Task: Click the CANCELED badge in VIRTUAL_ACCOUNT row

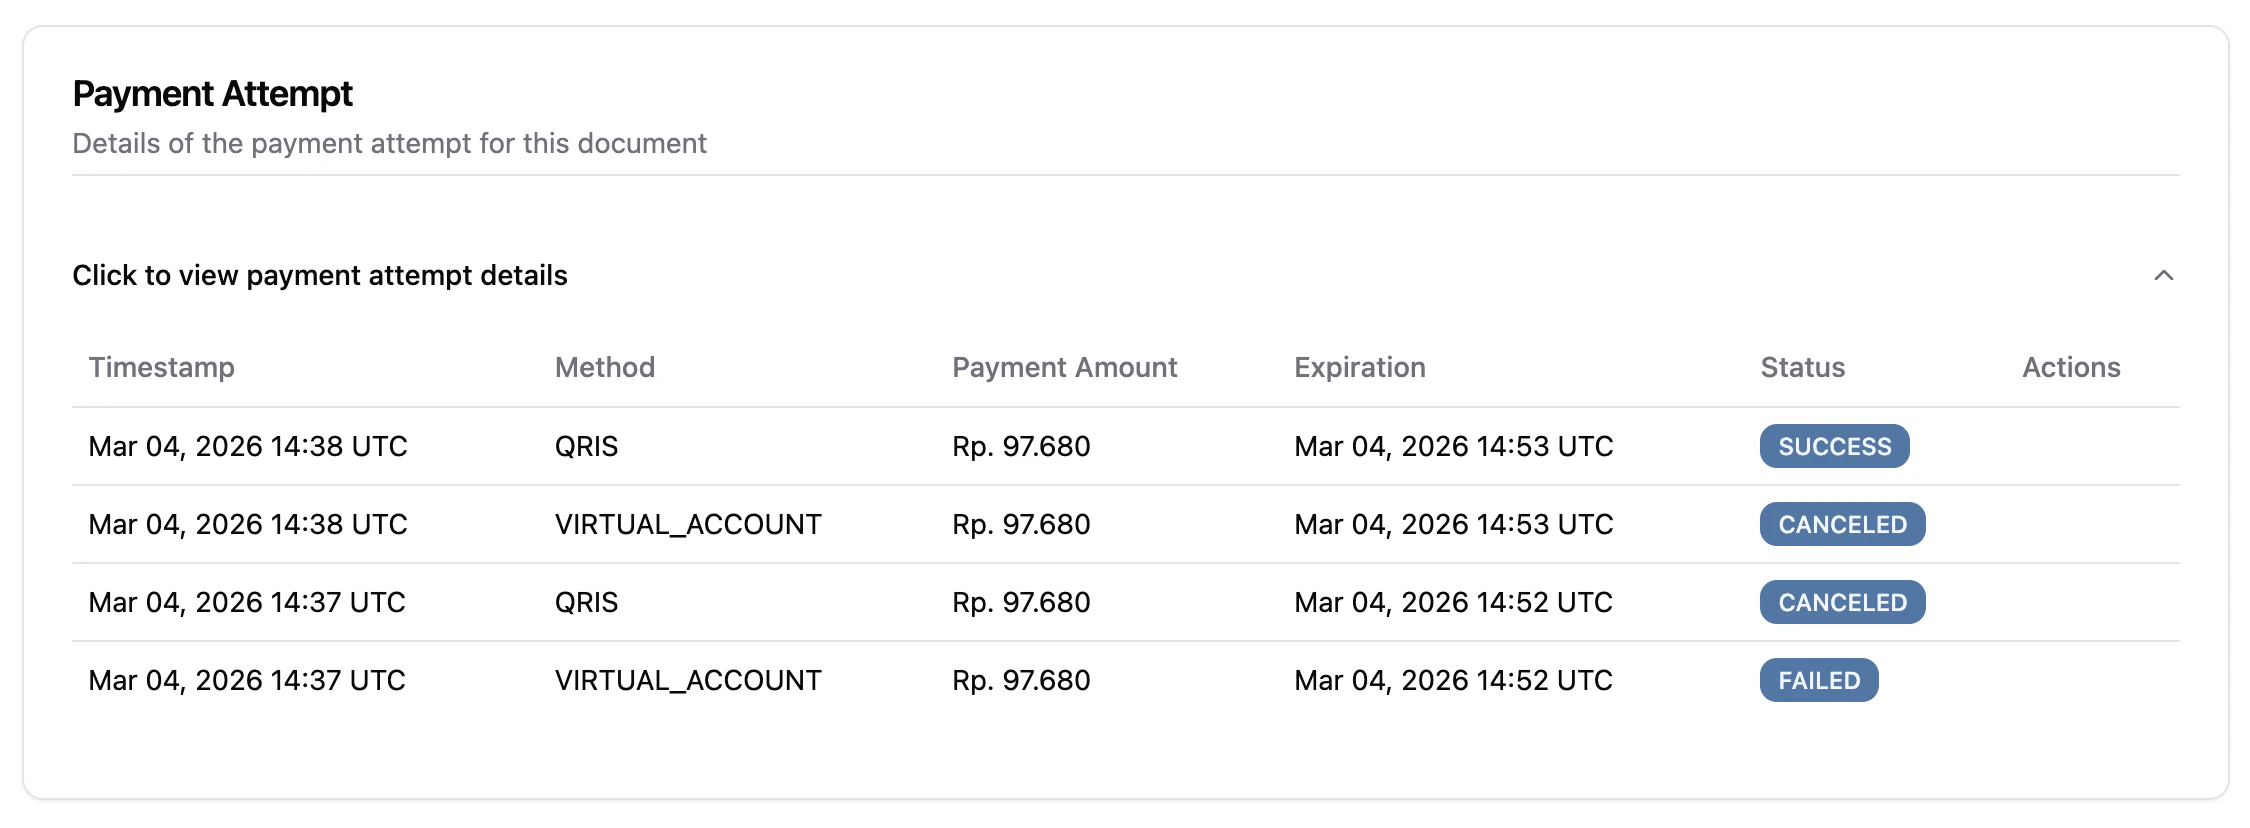Action: [x=1843, y=524]
